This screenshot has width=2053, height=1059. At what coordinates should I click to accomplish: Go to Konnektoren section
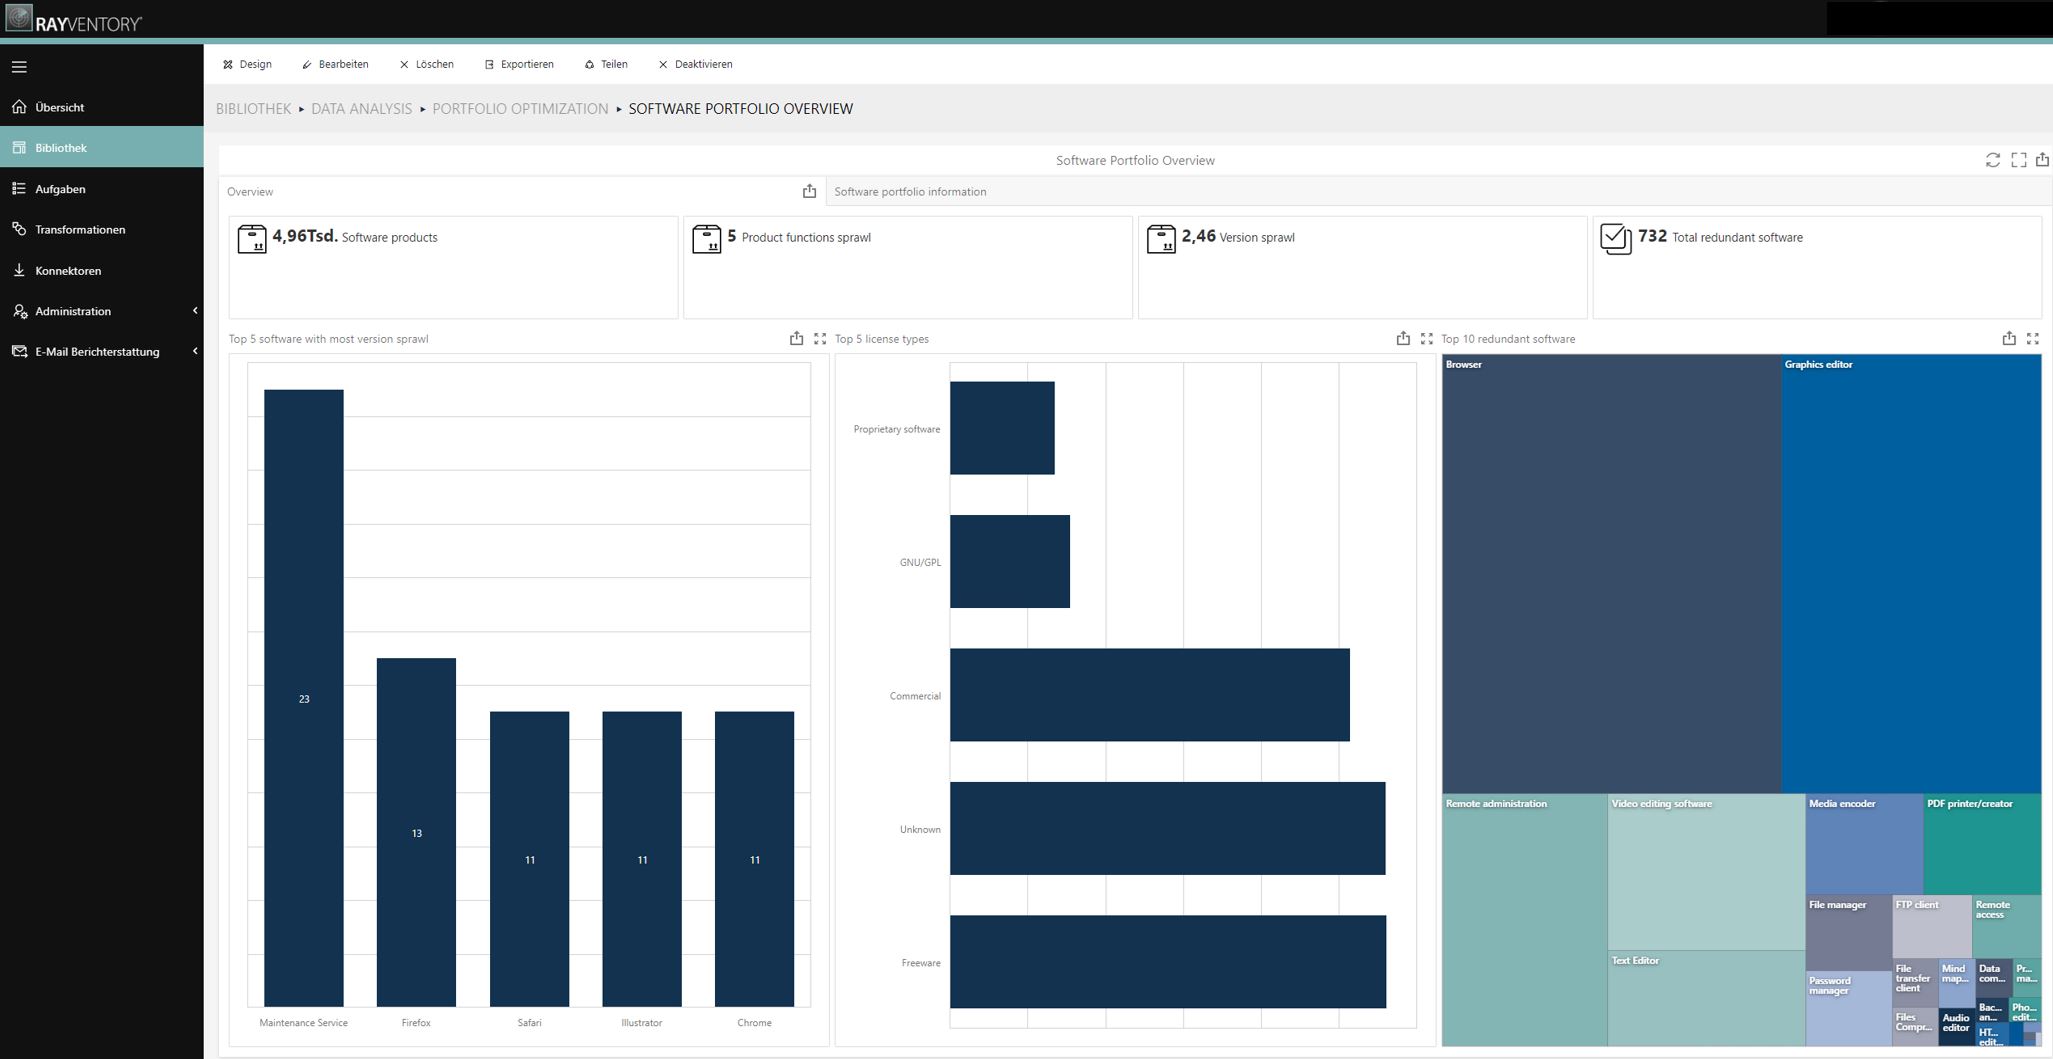67,271
